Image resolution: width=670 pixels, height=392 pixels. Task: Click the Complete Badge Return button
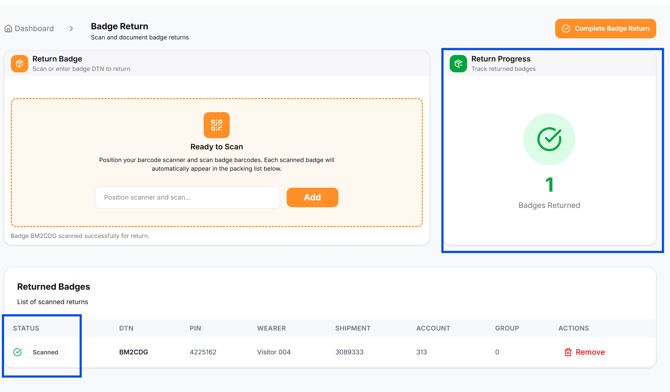click(x=605, y=29)
